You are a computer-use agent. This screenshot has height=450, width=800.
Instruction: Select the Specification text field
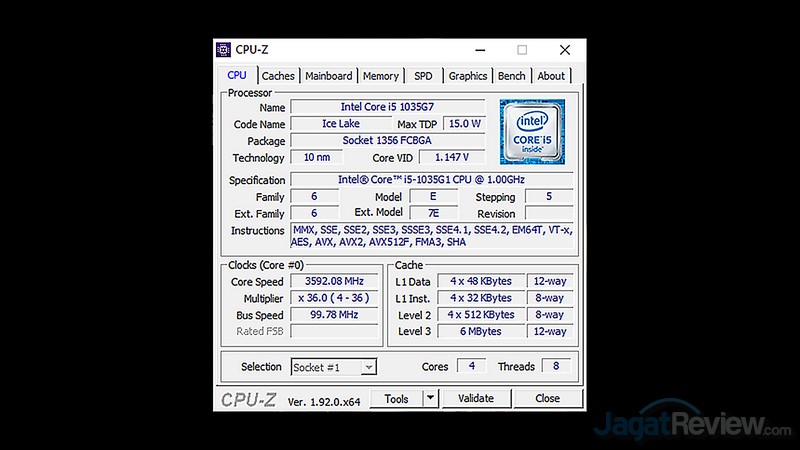pyautogui.click(x=431, y=180)
